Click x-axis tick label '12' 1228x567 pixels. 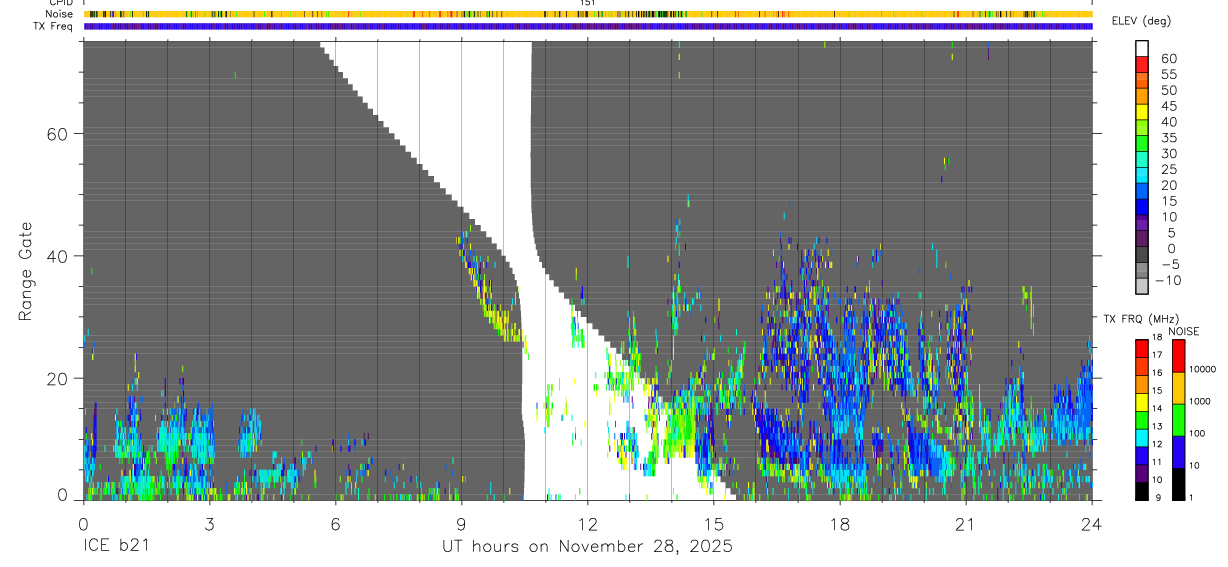click(x=587, y=524)
